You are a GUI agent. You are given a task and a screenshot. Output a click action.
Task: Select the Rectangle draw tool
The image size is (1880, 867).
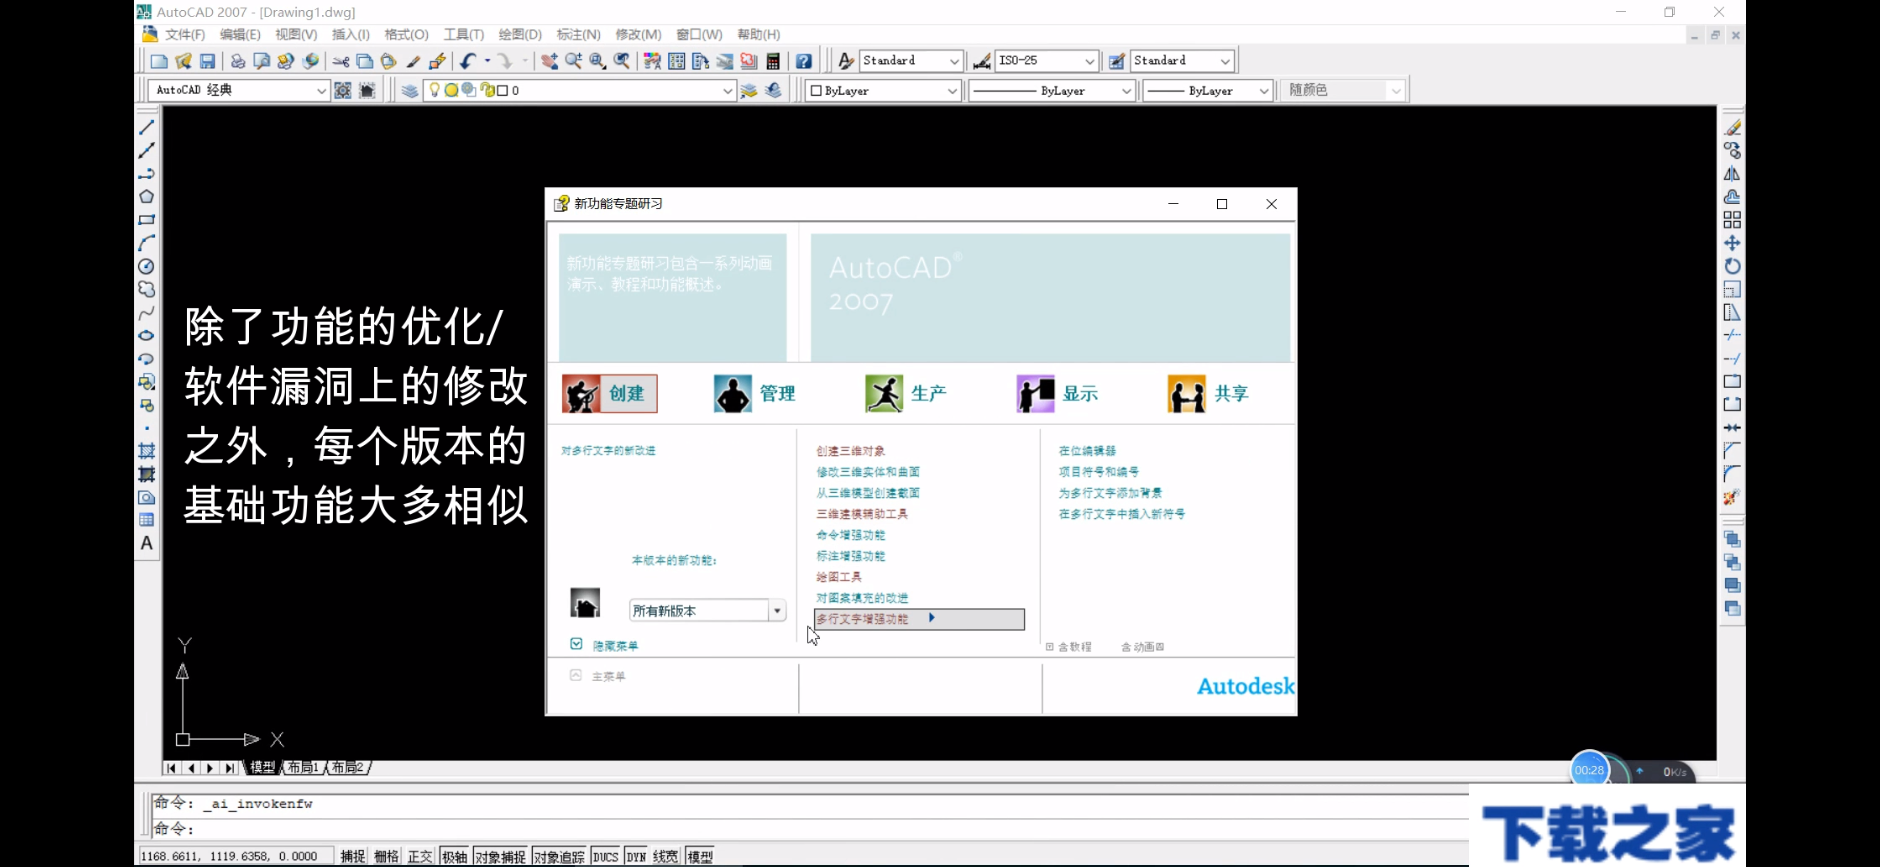pos(147,220)
